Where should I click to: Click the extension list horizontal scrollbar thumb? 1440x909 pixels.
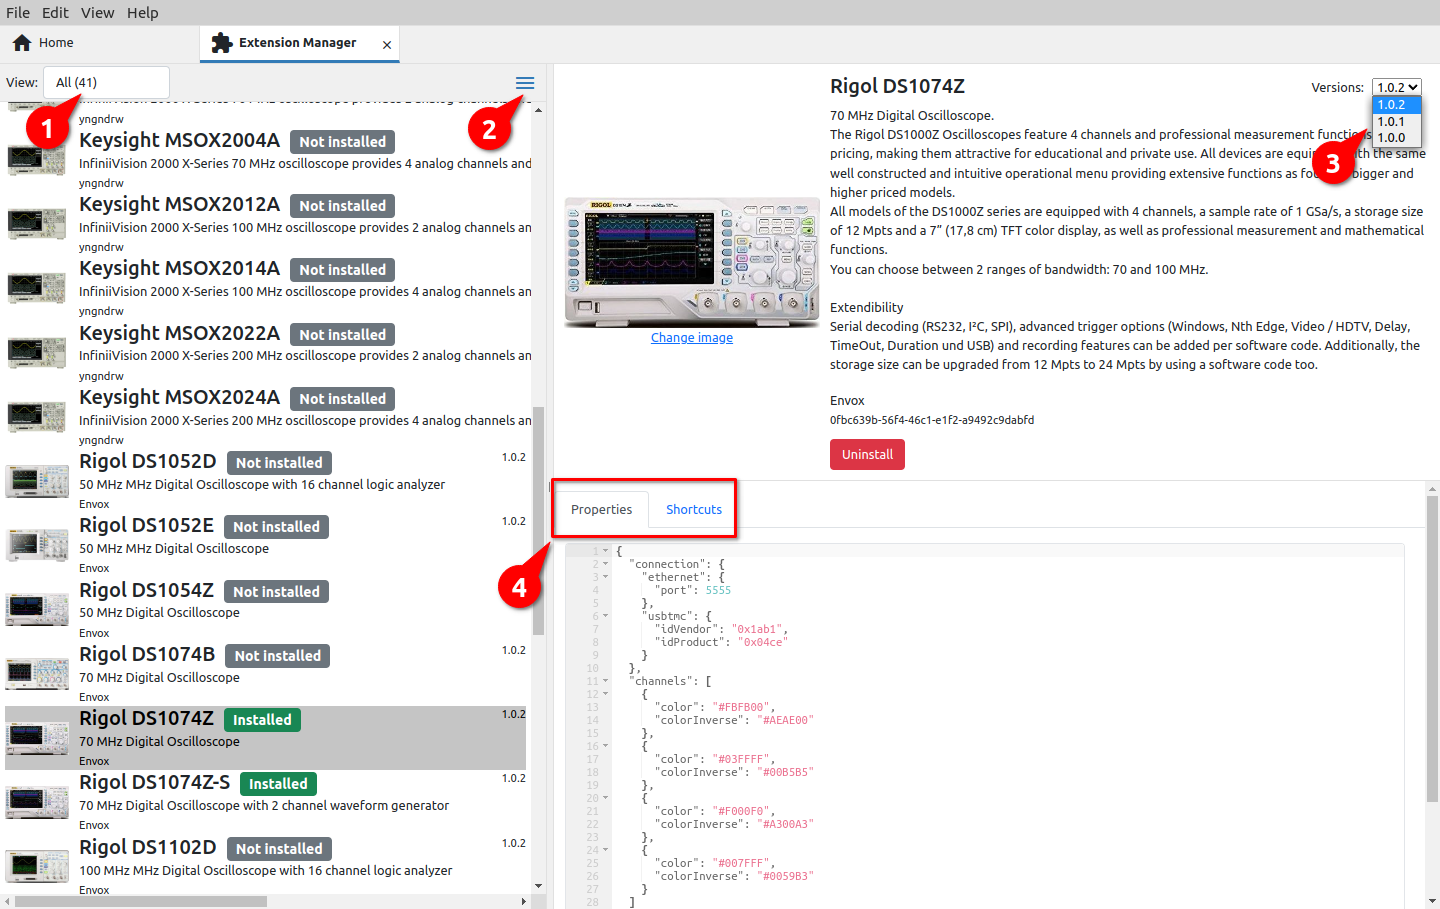pyautogui.click(x=141, y=901)
